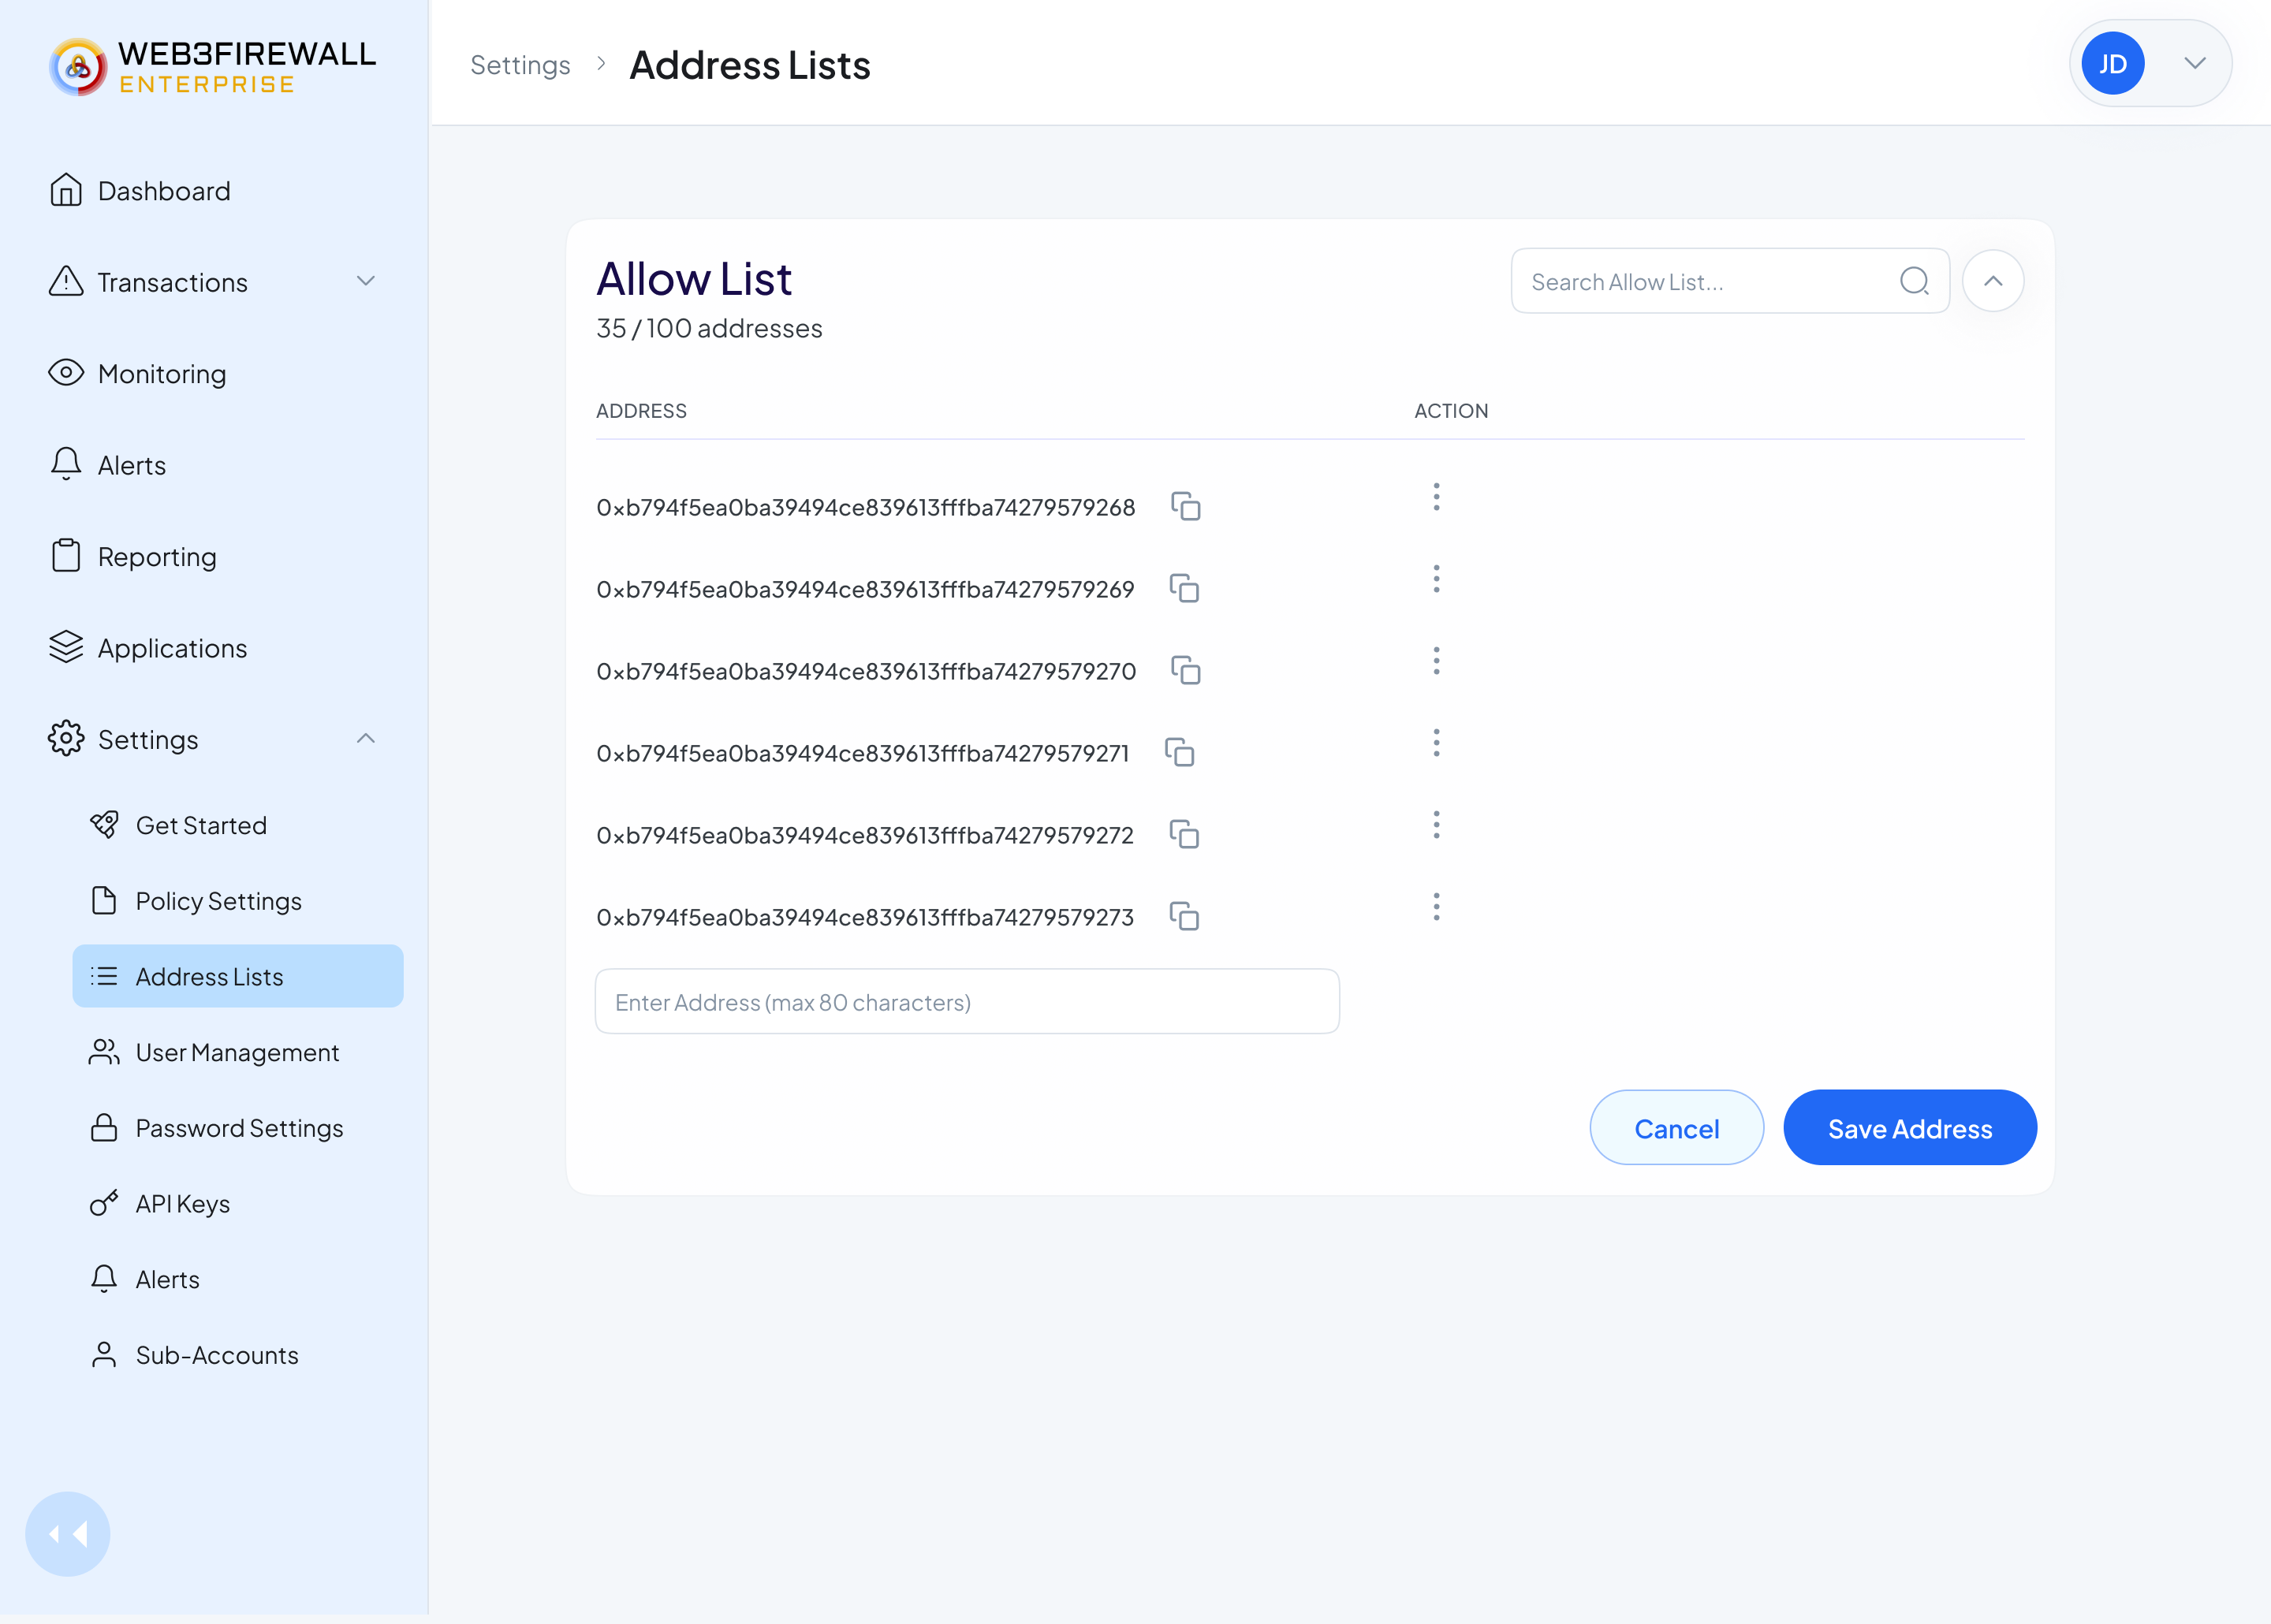Open the user account dropdown chevron

coord(2195,64)
